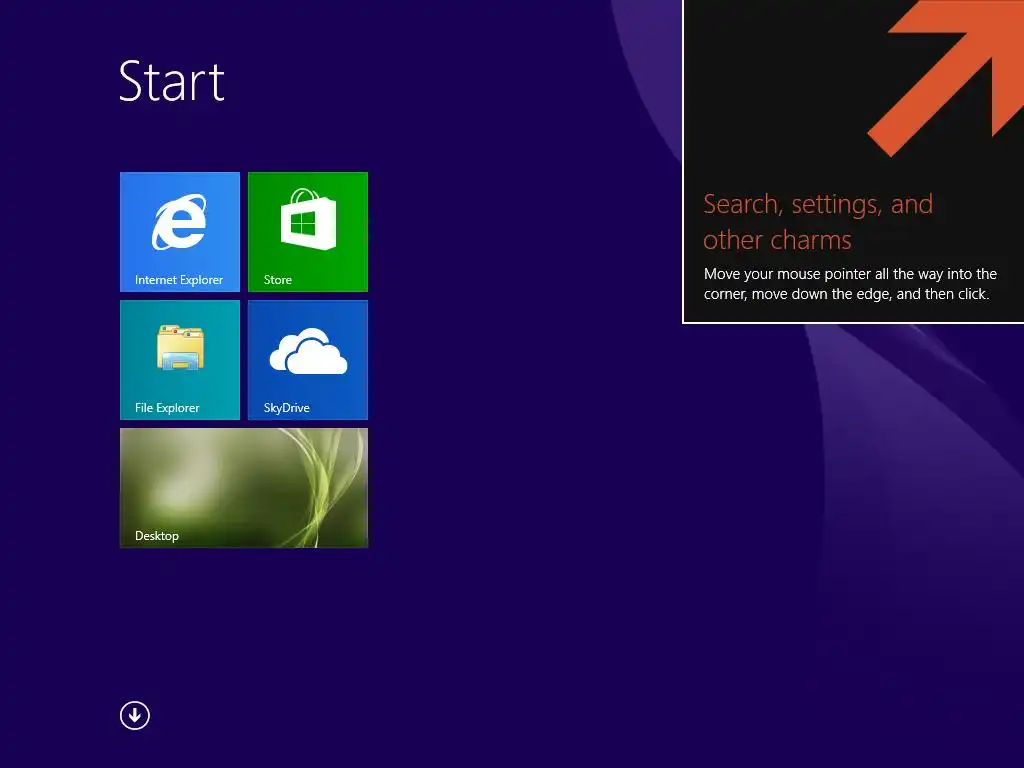Viewport: 1024px width, 768px height.
Task: Click the 'Search, settings, and other charms' heading
Action: click(818, 222)
